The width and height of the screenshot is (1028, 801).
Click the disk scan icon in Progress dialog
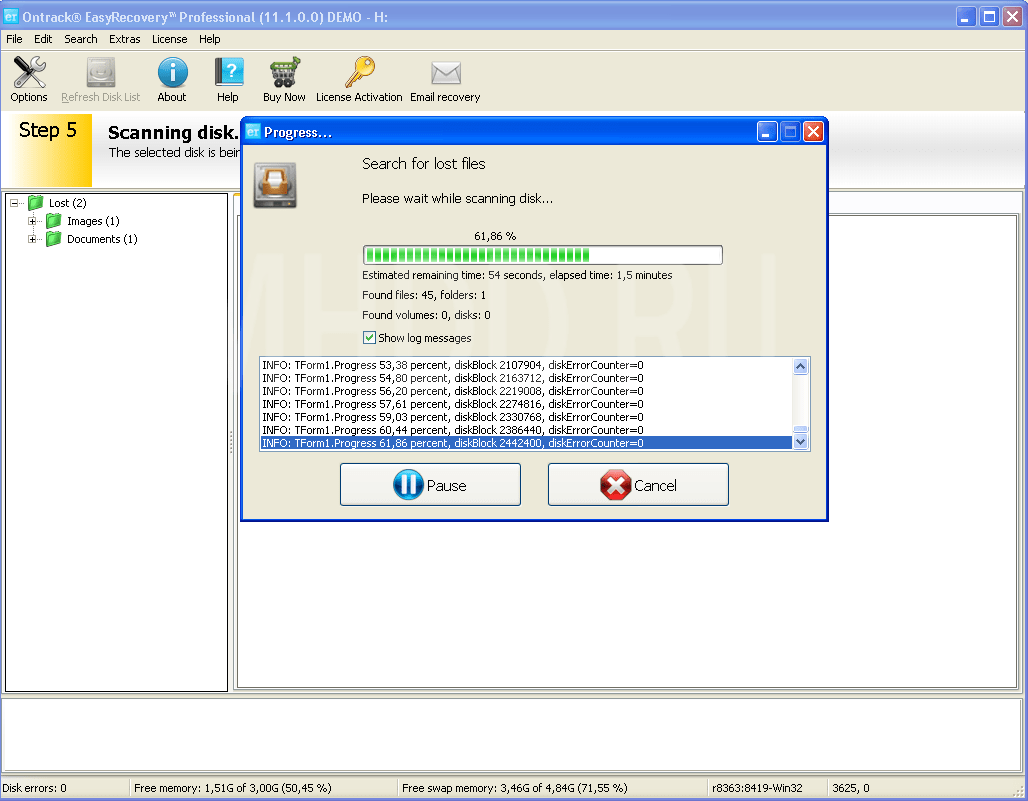coord(275,186)
